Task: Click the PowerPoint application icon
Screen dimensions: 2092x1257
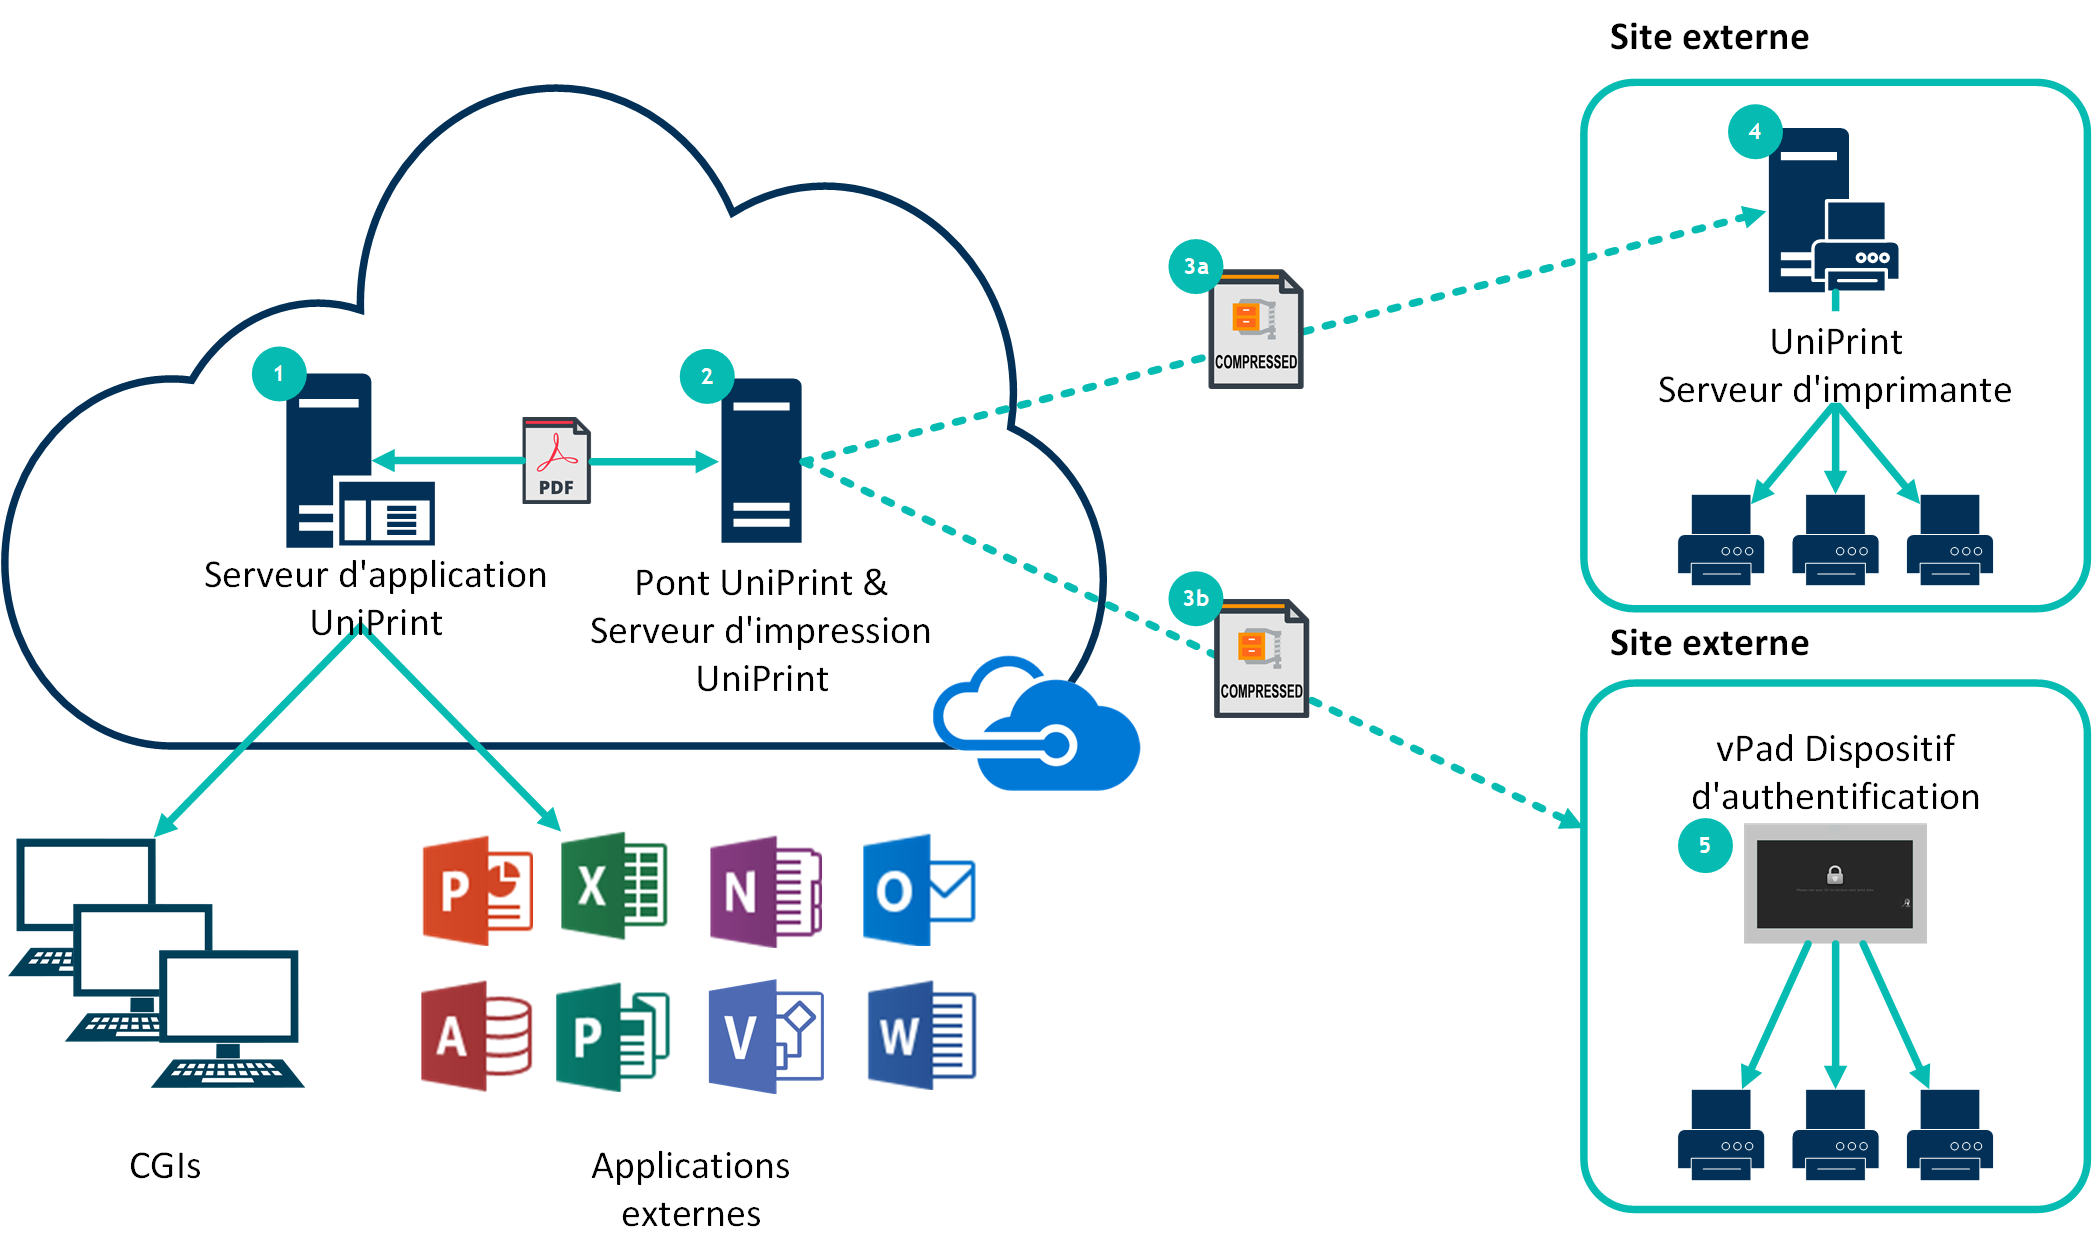Action: 477,890
